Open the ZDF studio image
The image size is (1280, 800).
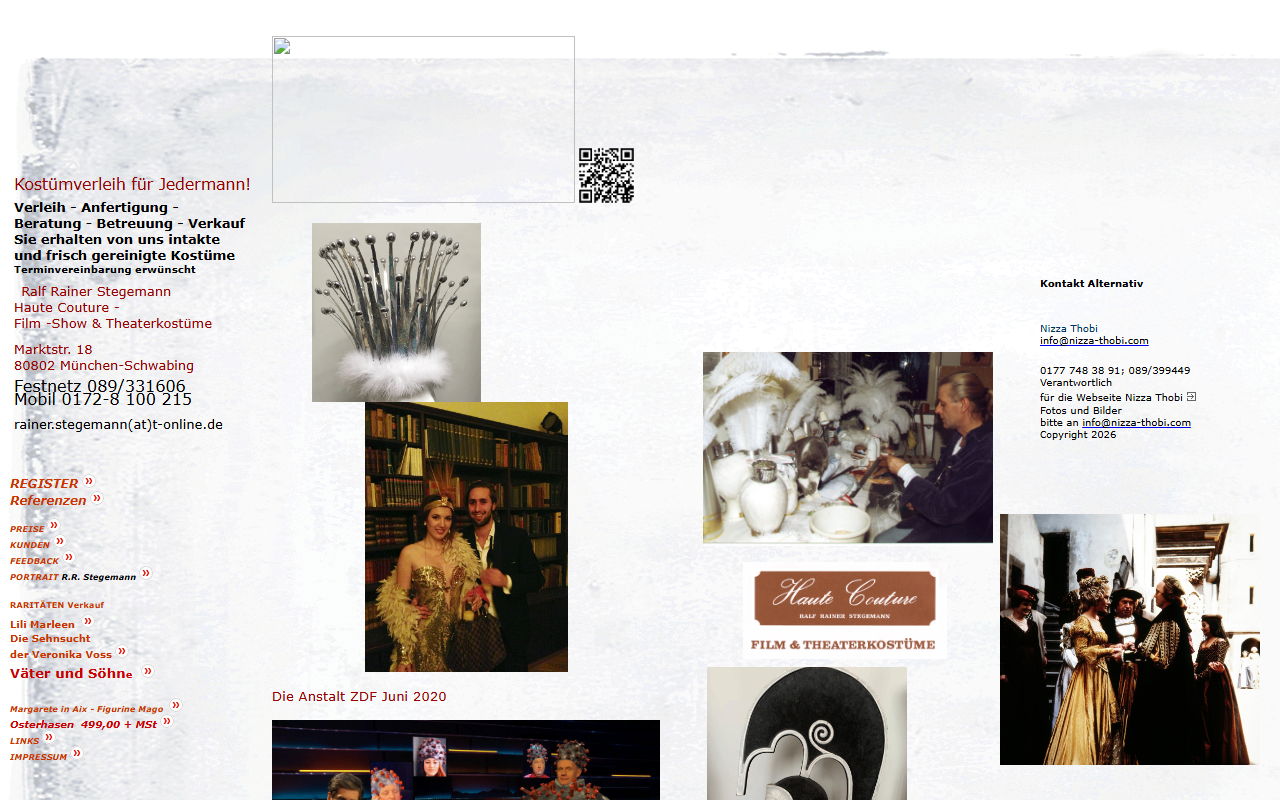[466, 760]
